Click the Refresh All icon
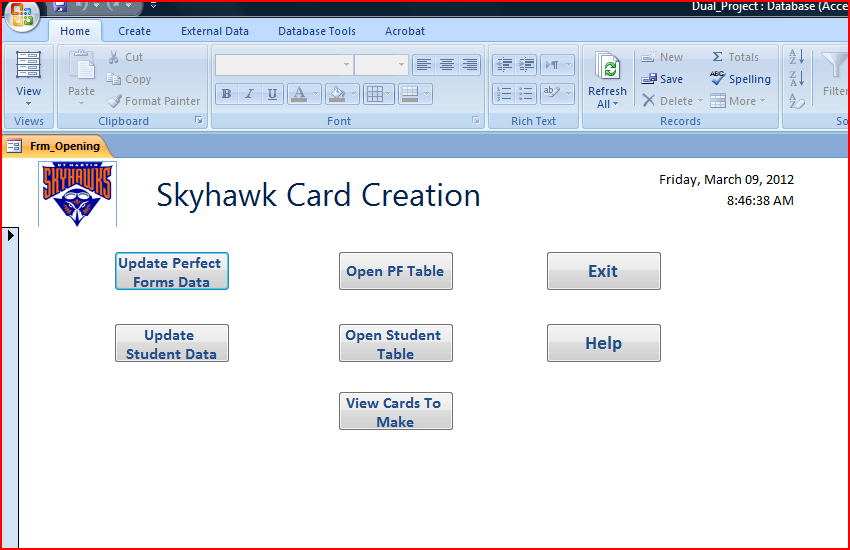This screenshot has height=550, width=850. point(607,68)
